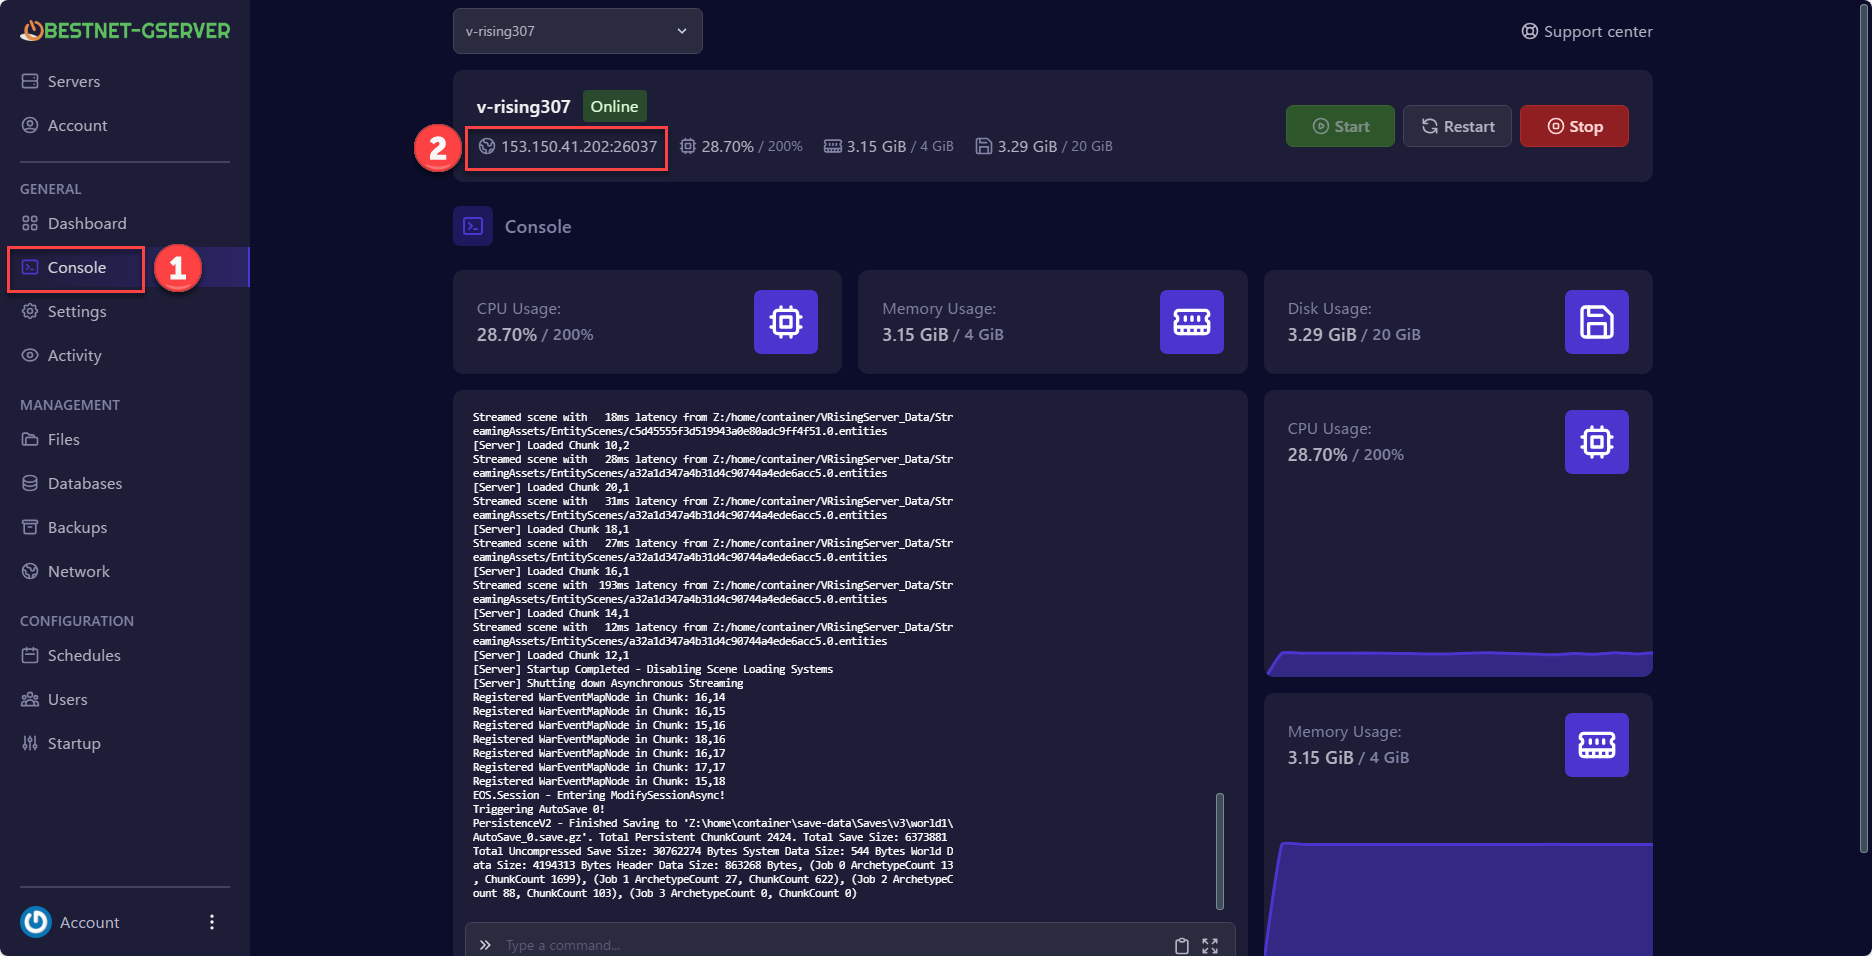Click the Users group icon
The width and height of the screenshot is (1872, 956).
coord(30,699)
